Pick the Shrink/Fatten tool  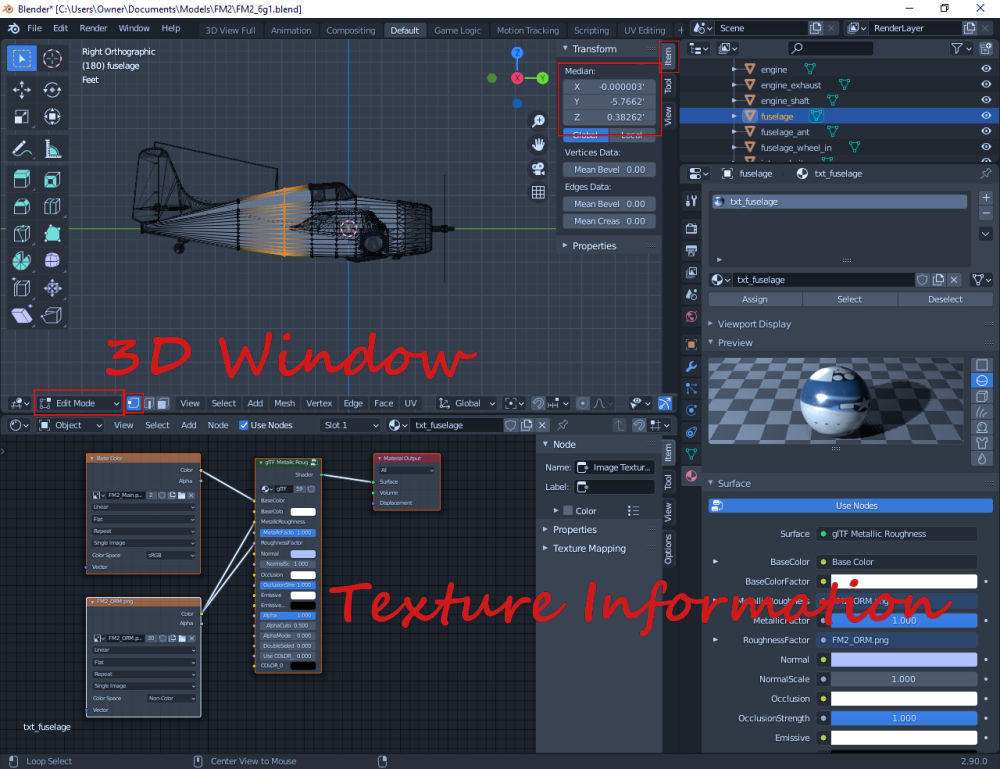[52, 288]
